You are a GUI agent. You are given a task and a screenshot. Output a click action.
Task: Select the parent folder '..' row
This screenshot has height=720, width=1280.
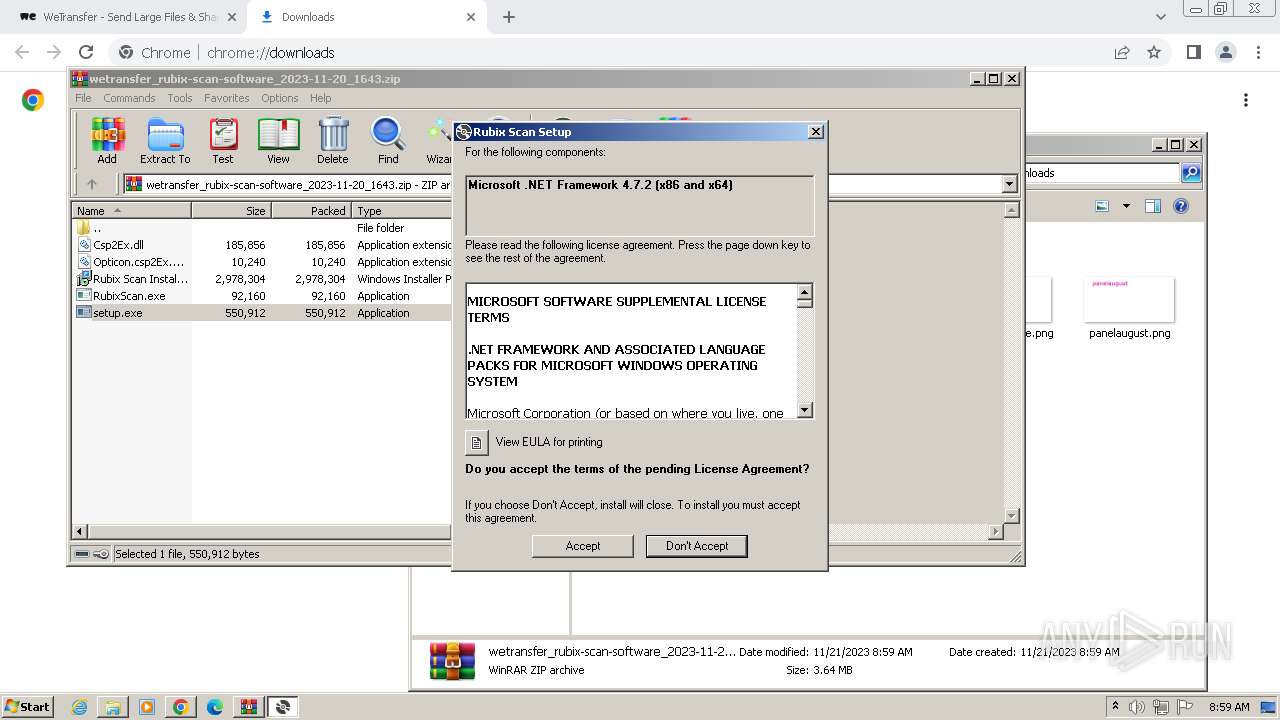[x=263, y=228]
